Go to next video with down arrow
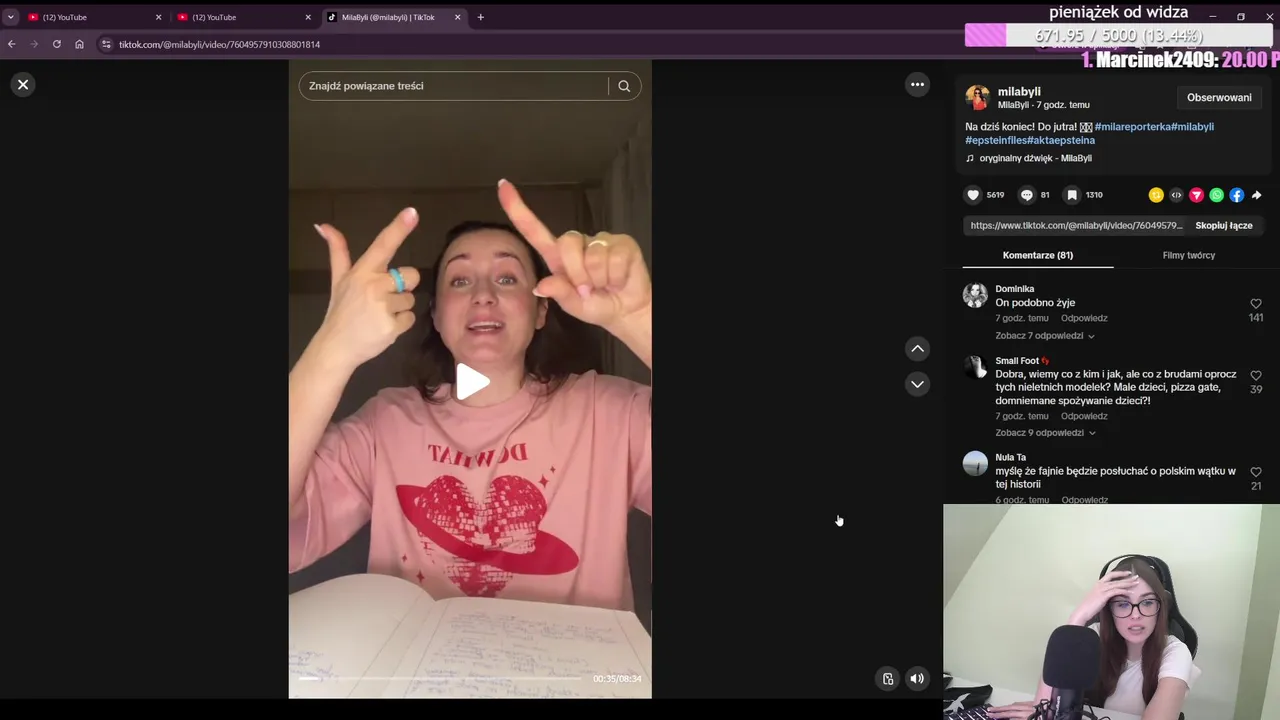1280x720 pixels. tap(917, 384)
